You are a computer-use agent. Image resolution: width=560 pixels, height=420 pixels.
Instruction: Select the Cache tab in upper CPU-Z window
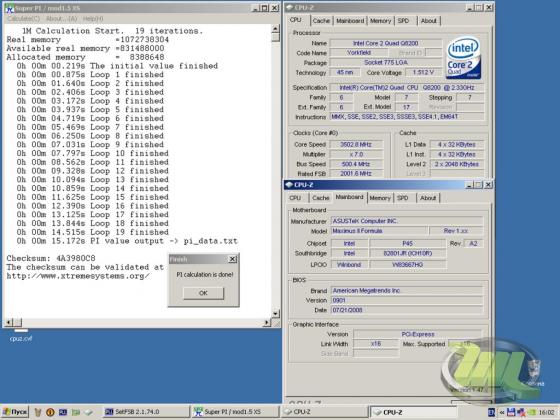[x=321, y=21]
